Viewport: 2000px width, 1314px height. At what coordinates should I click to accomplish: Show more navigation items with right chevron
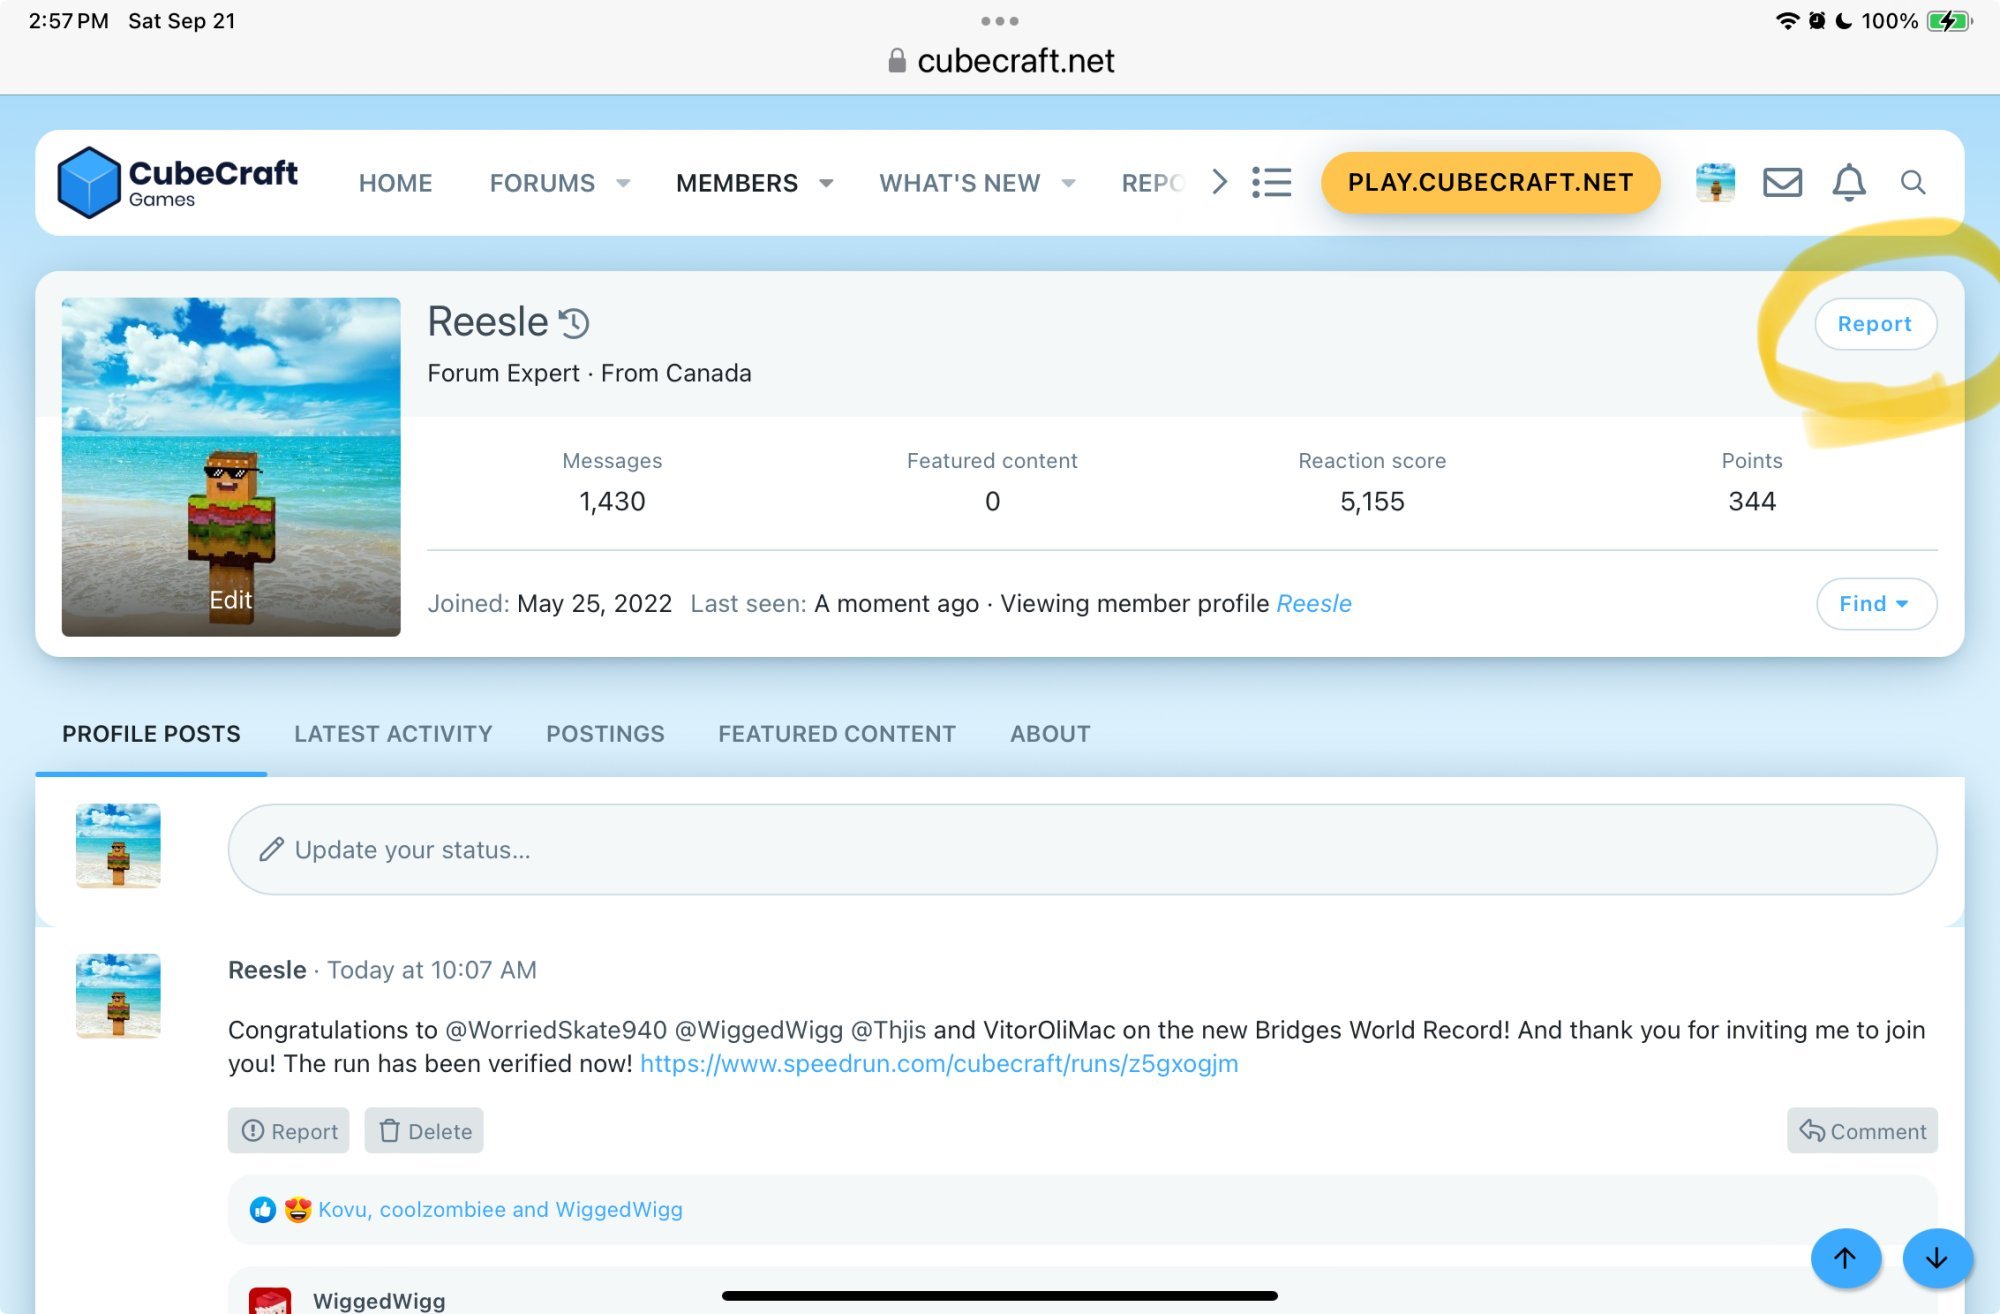(x=1219, y=182)
